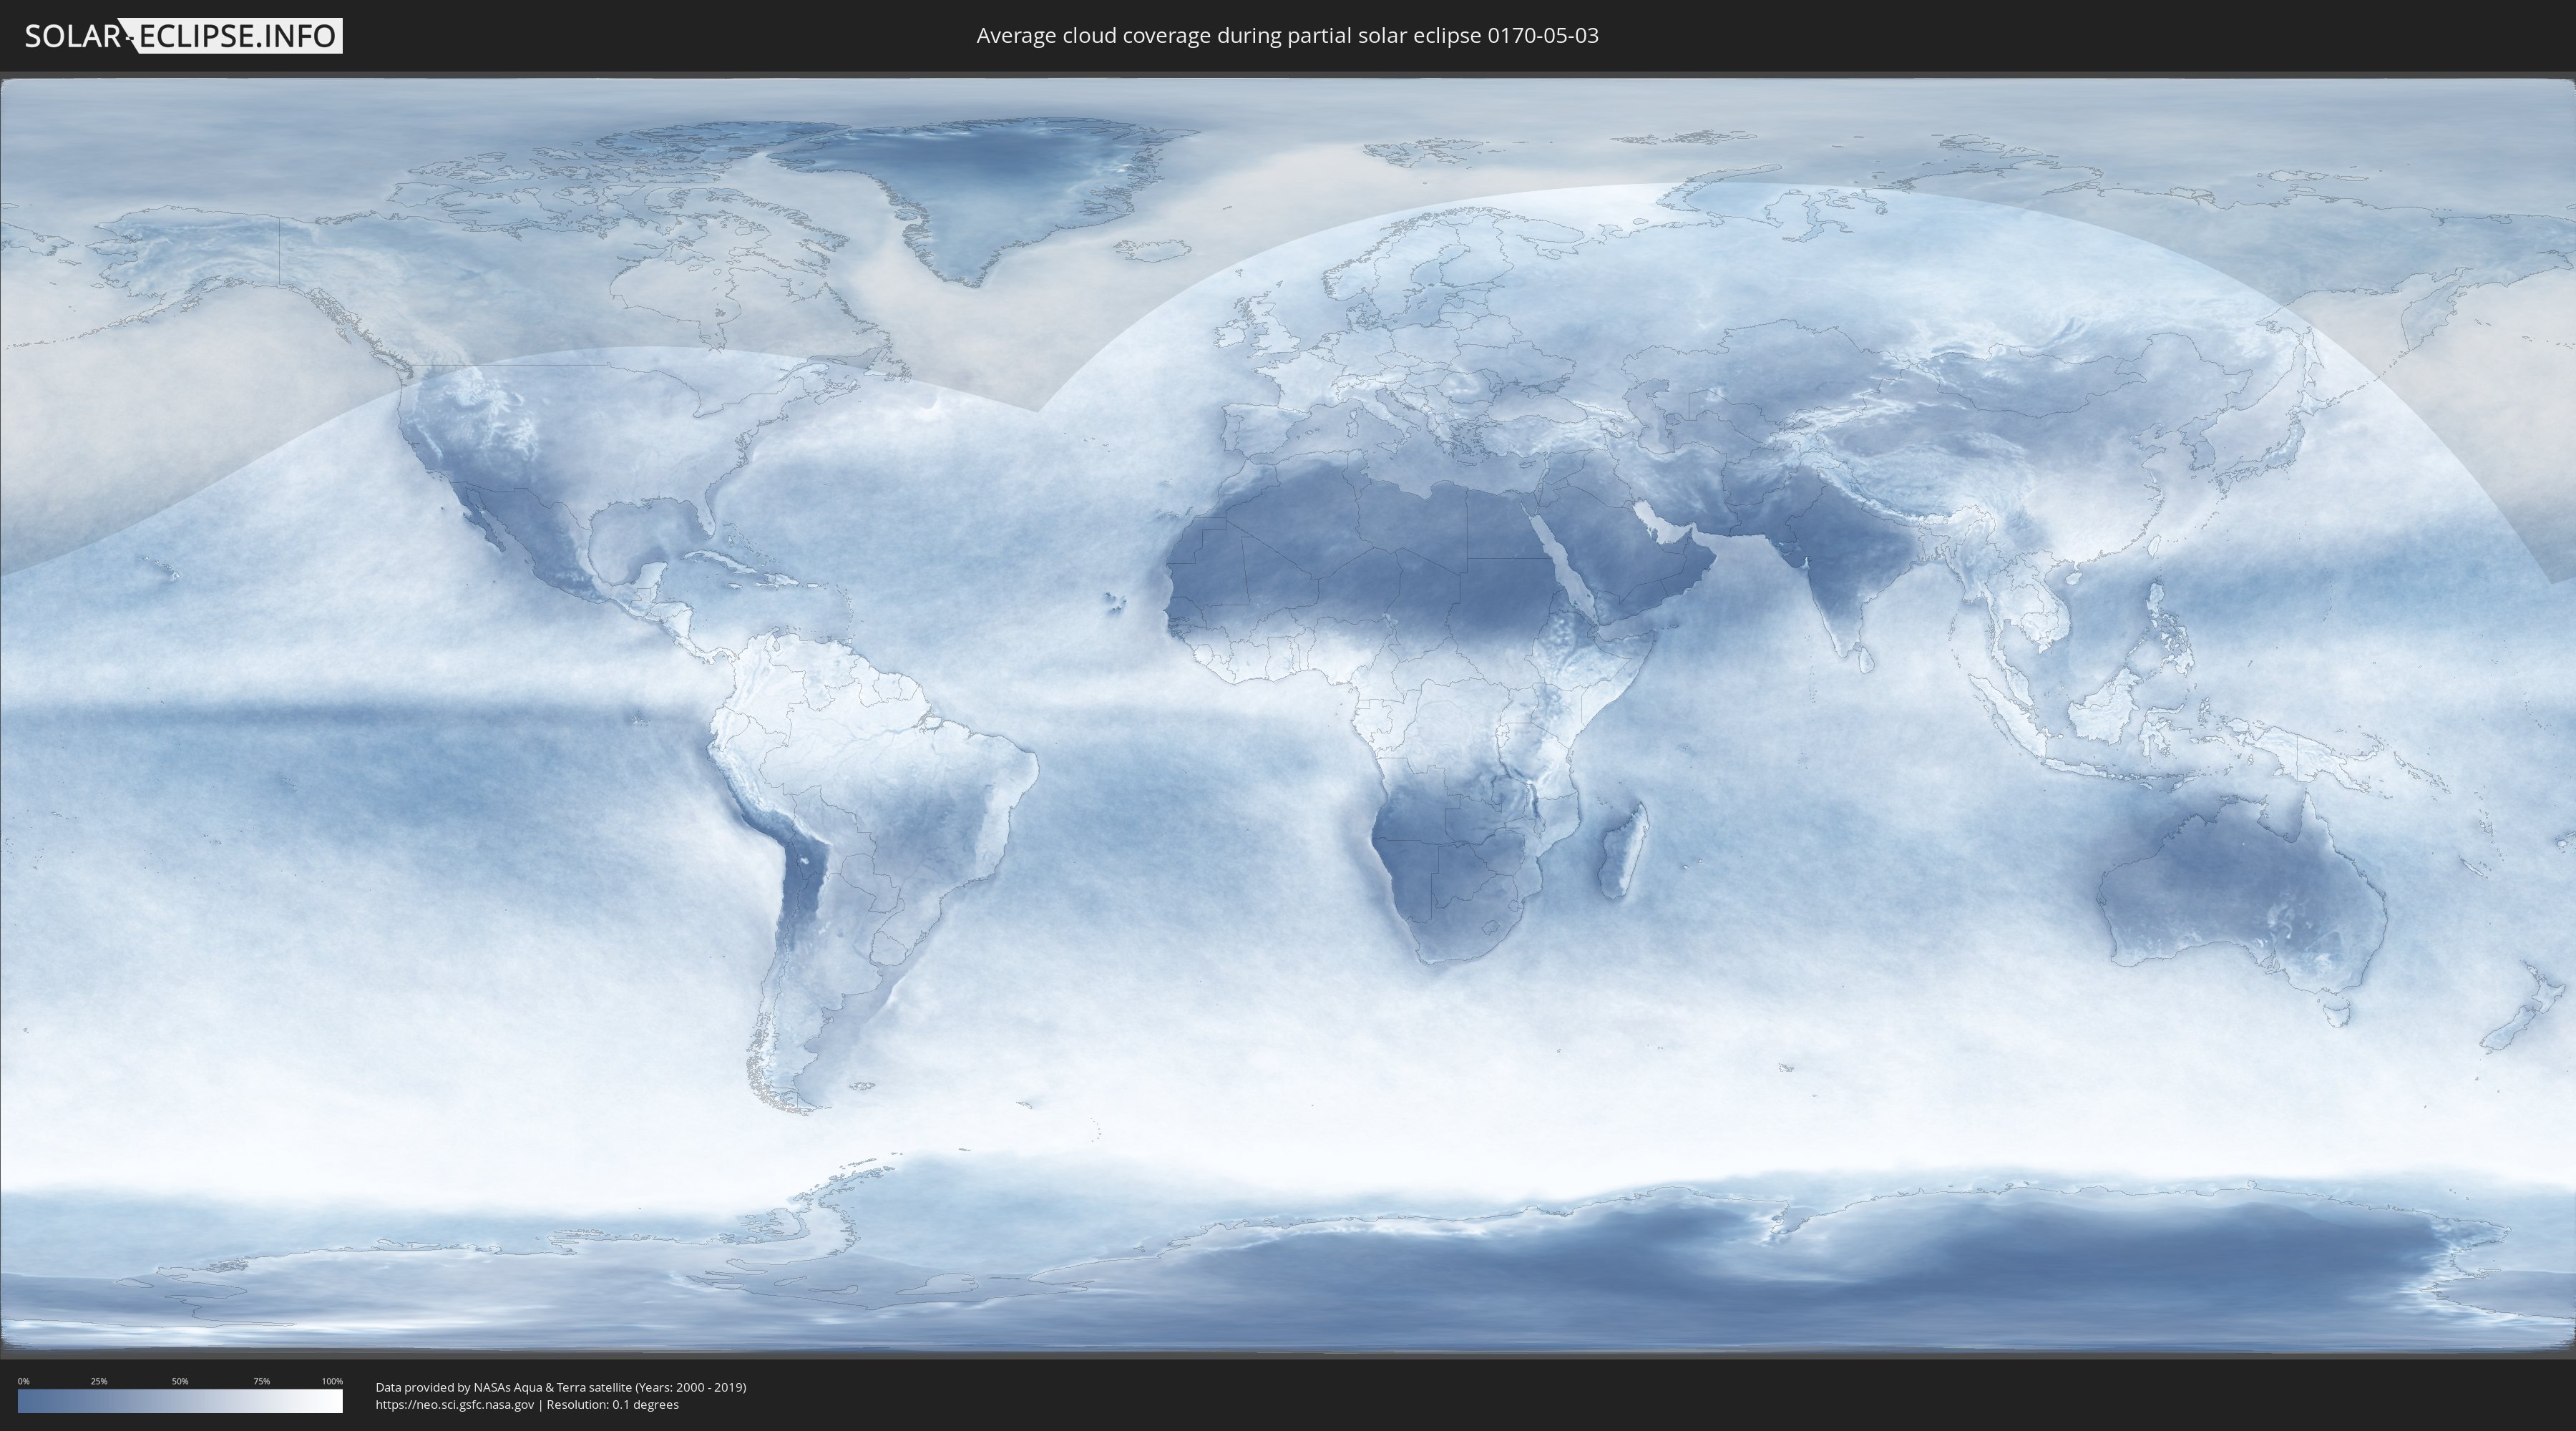Click the NASA Aqua & Terra data credit
2576x1431 pixels.
(560, 1387)
